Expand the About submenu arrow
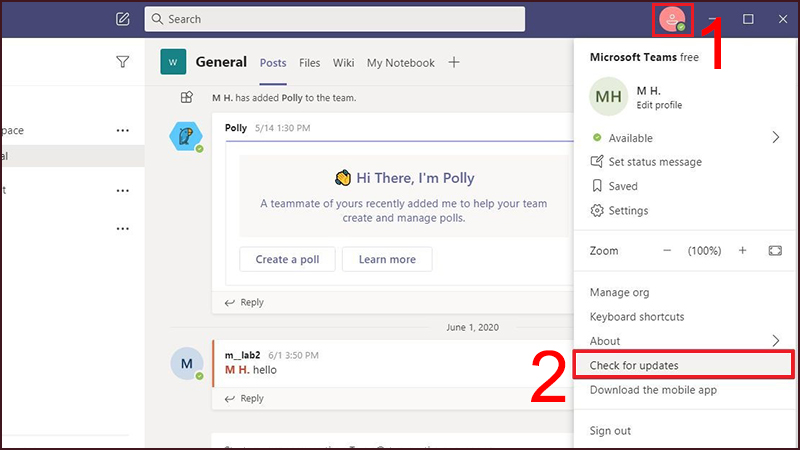Viewport: 800px width, 450px height. click(776, 340)
